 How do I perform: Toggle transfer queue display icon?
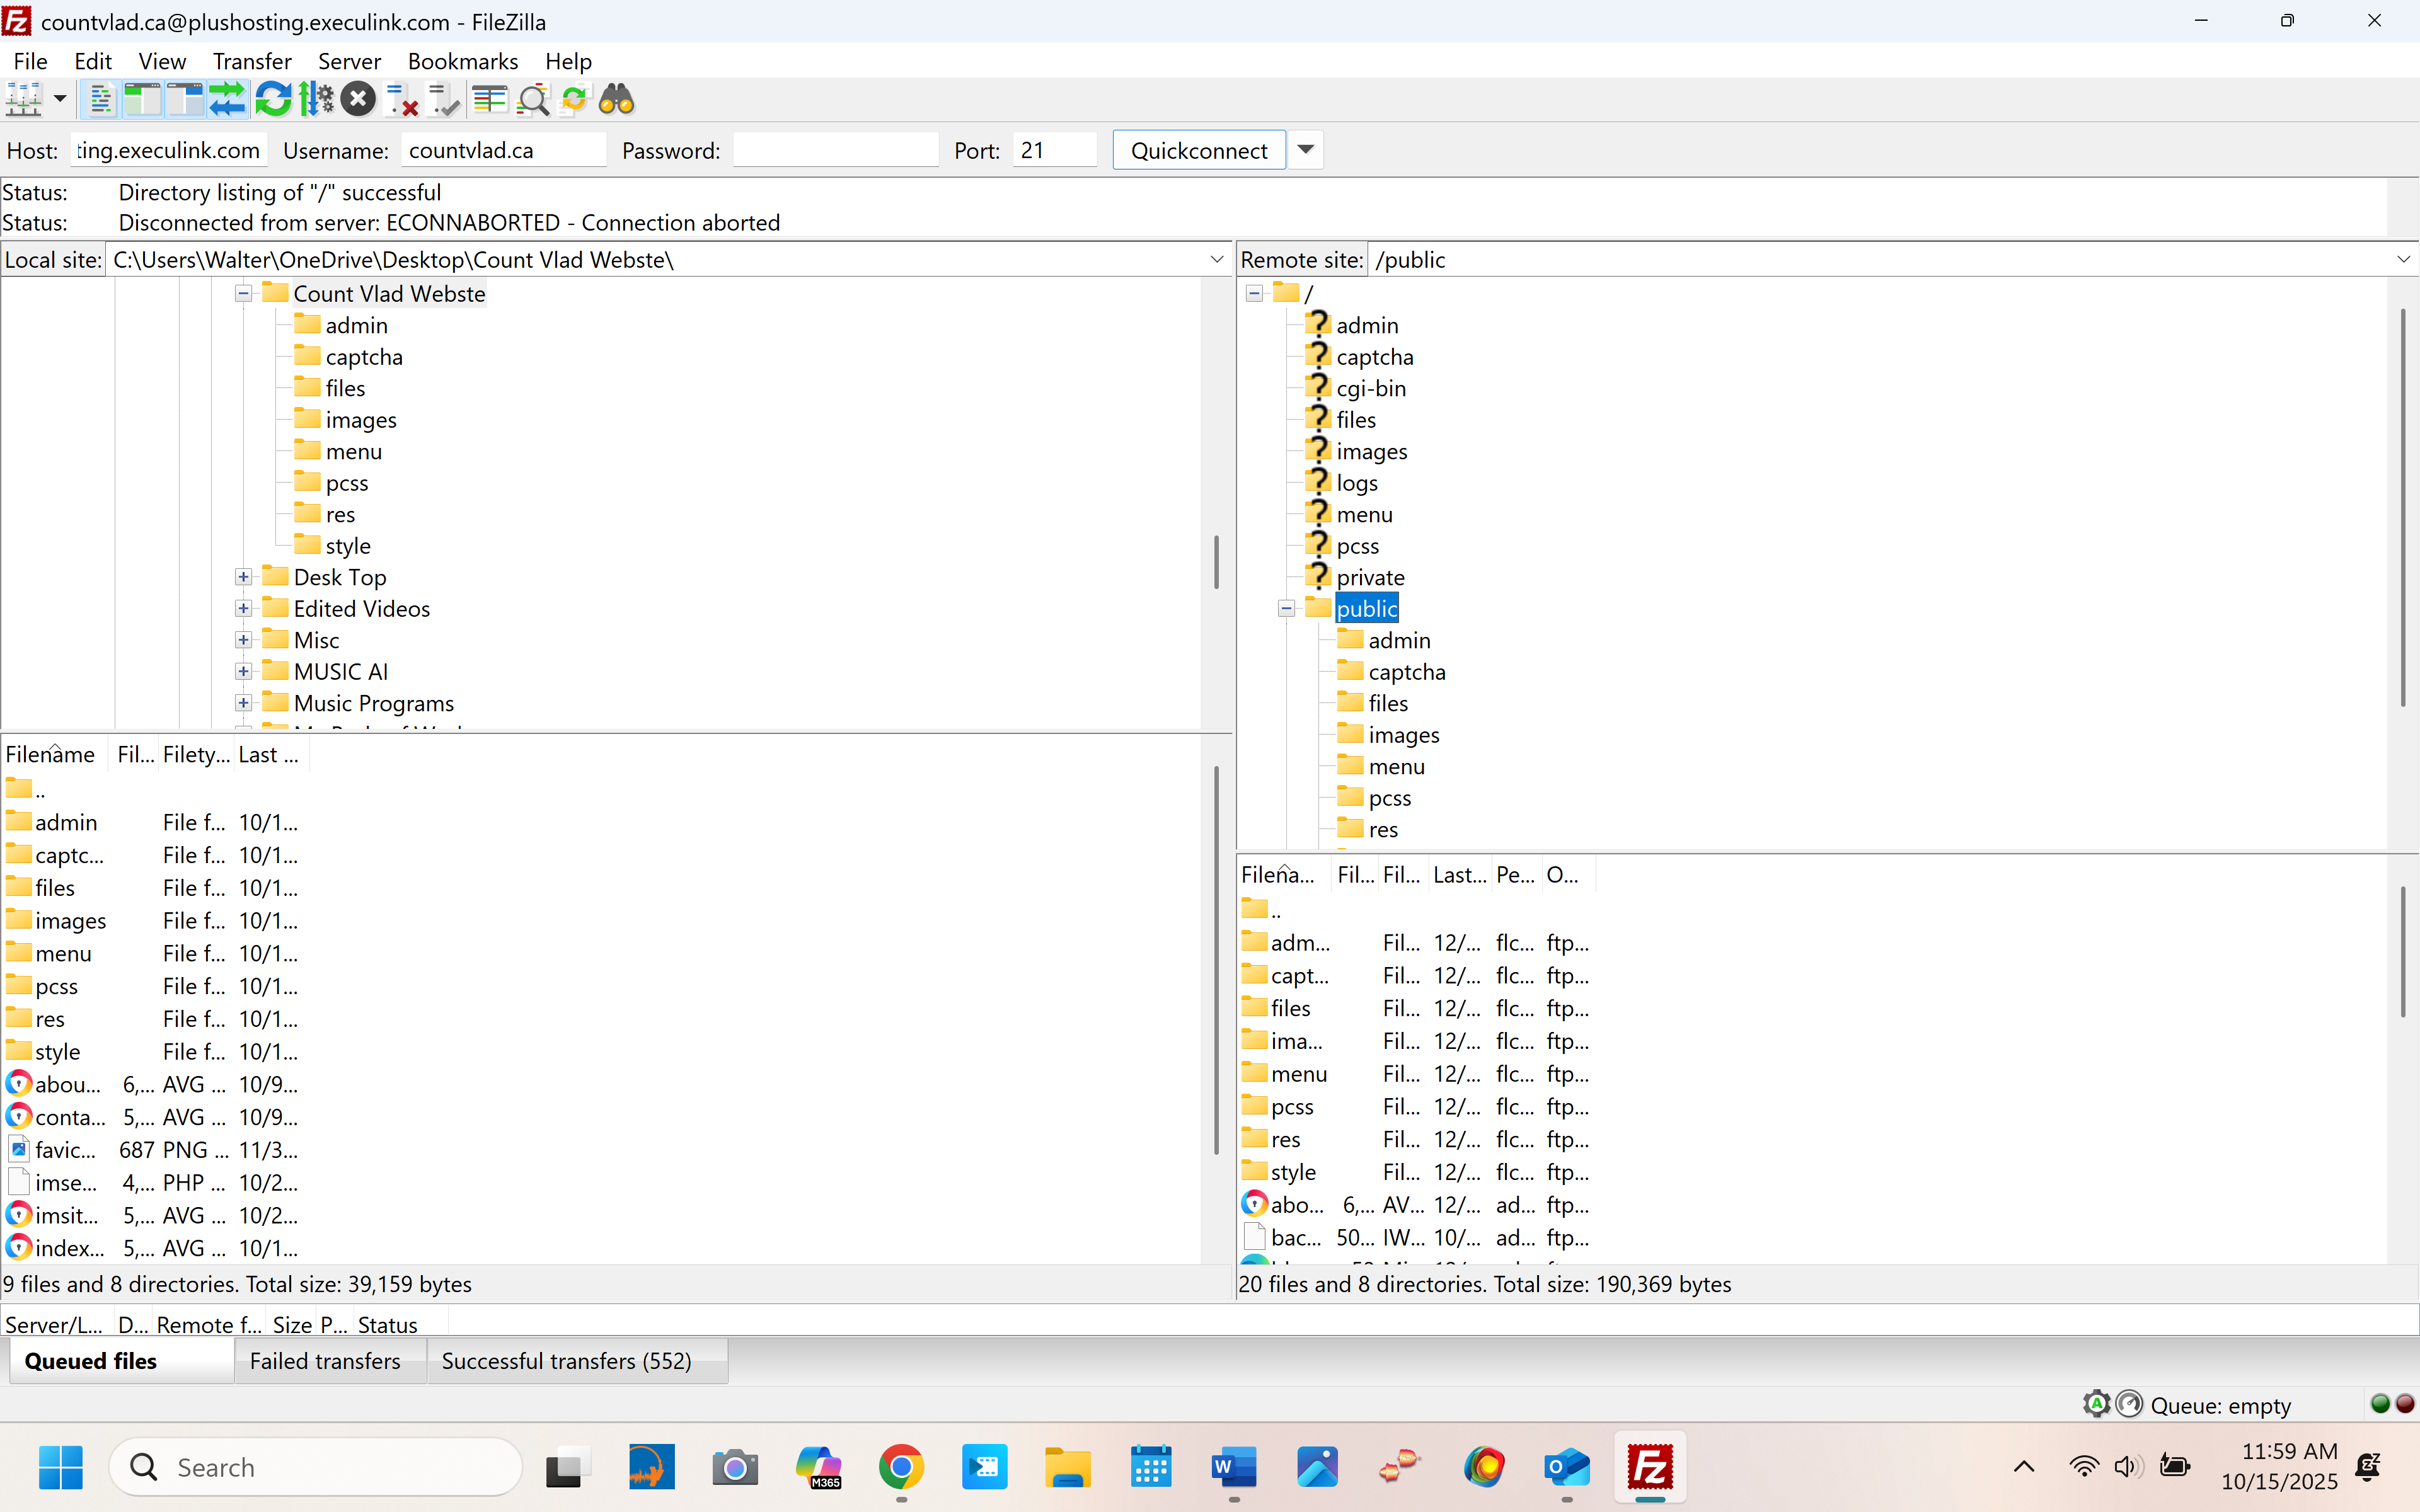pyautogui.click(x=228, y=99)
